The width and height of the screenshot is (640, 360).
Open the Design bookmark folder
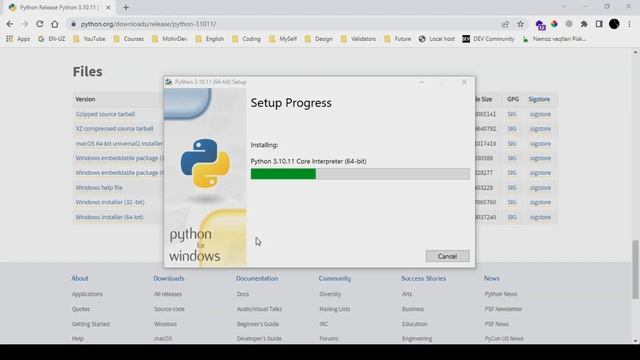[318, 39]
